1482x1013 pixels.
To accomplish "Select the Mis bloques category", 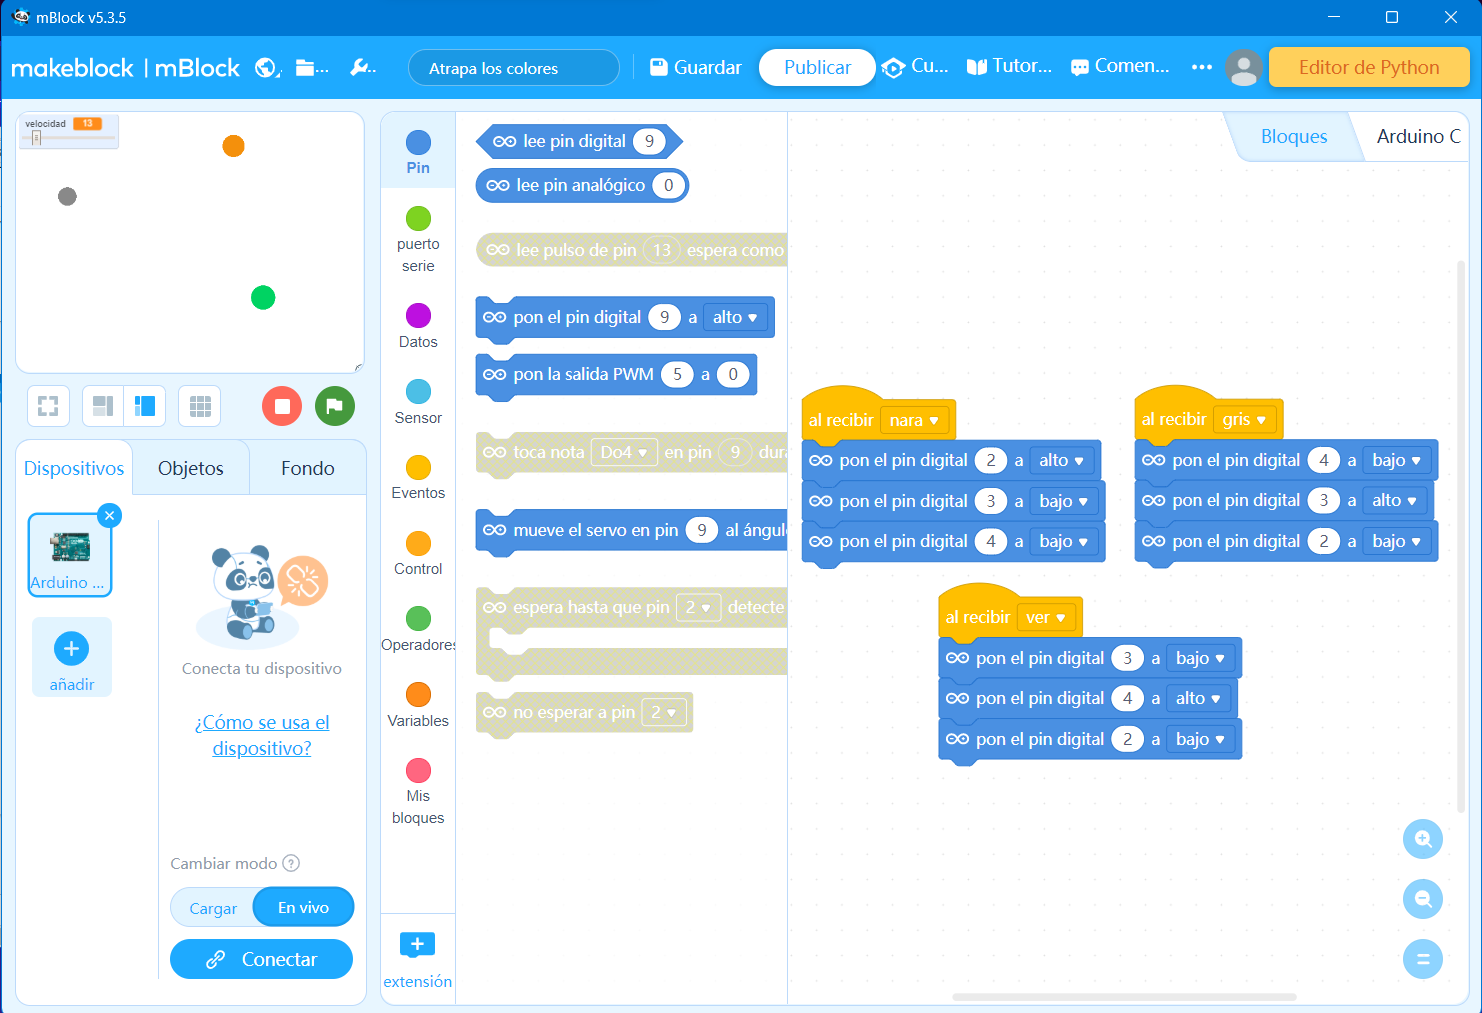I will (418, 792).
